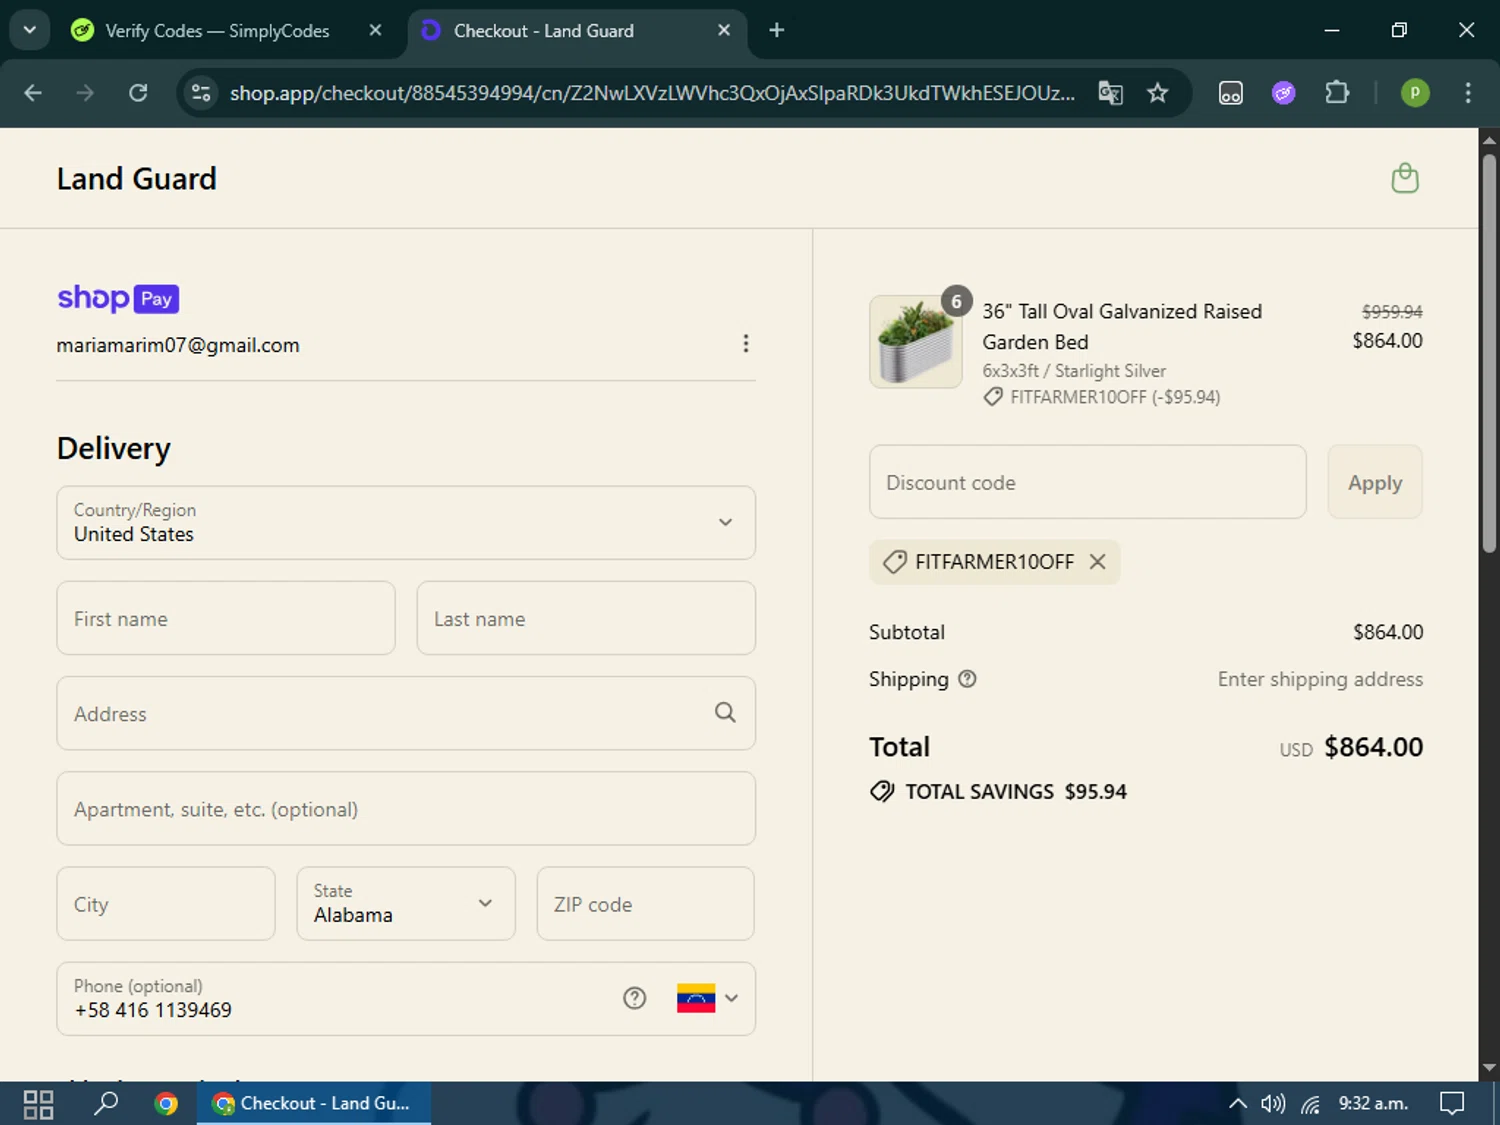The image size is (1500, 1125).
Task: Open the volume speaker tray icon
Action: 1273,1104
